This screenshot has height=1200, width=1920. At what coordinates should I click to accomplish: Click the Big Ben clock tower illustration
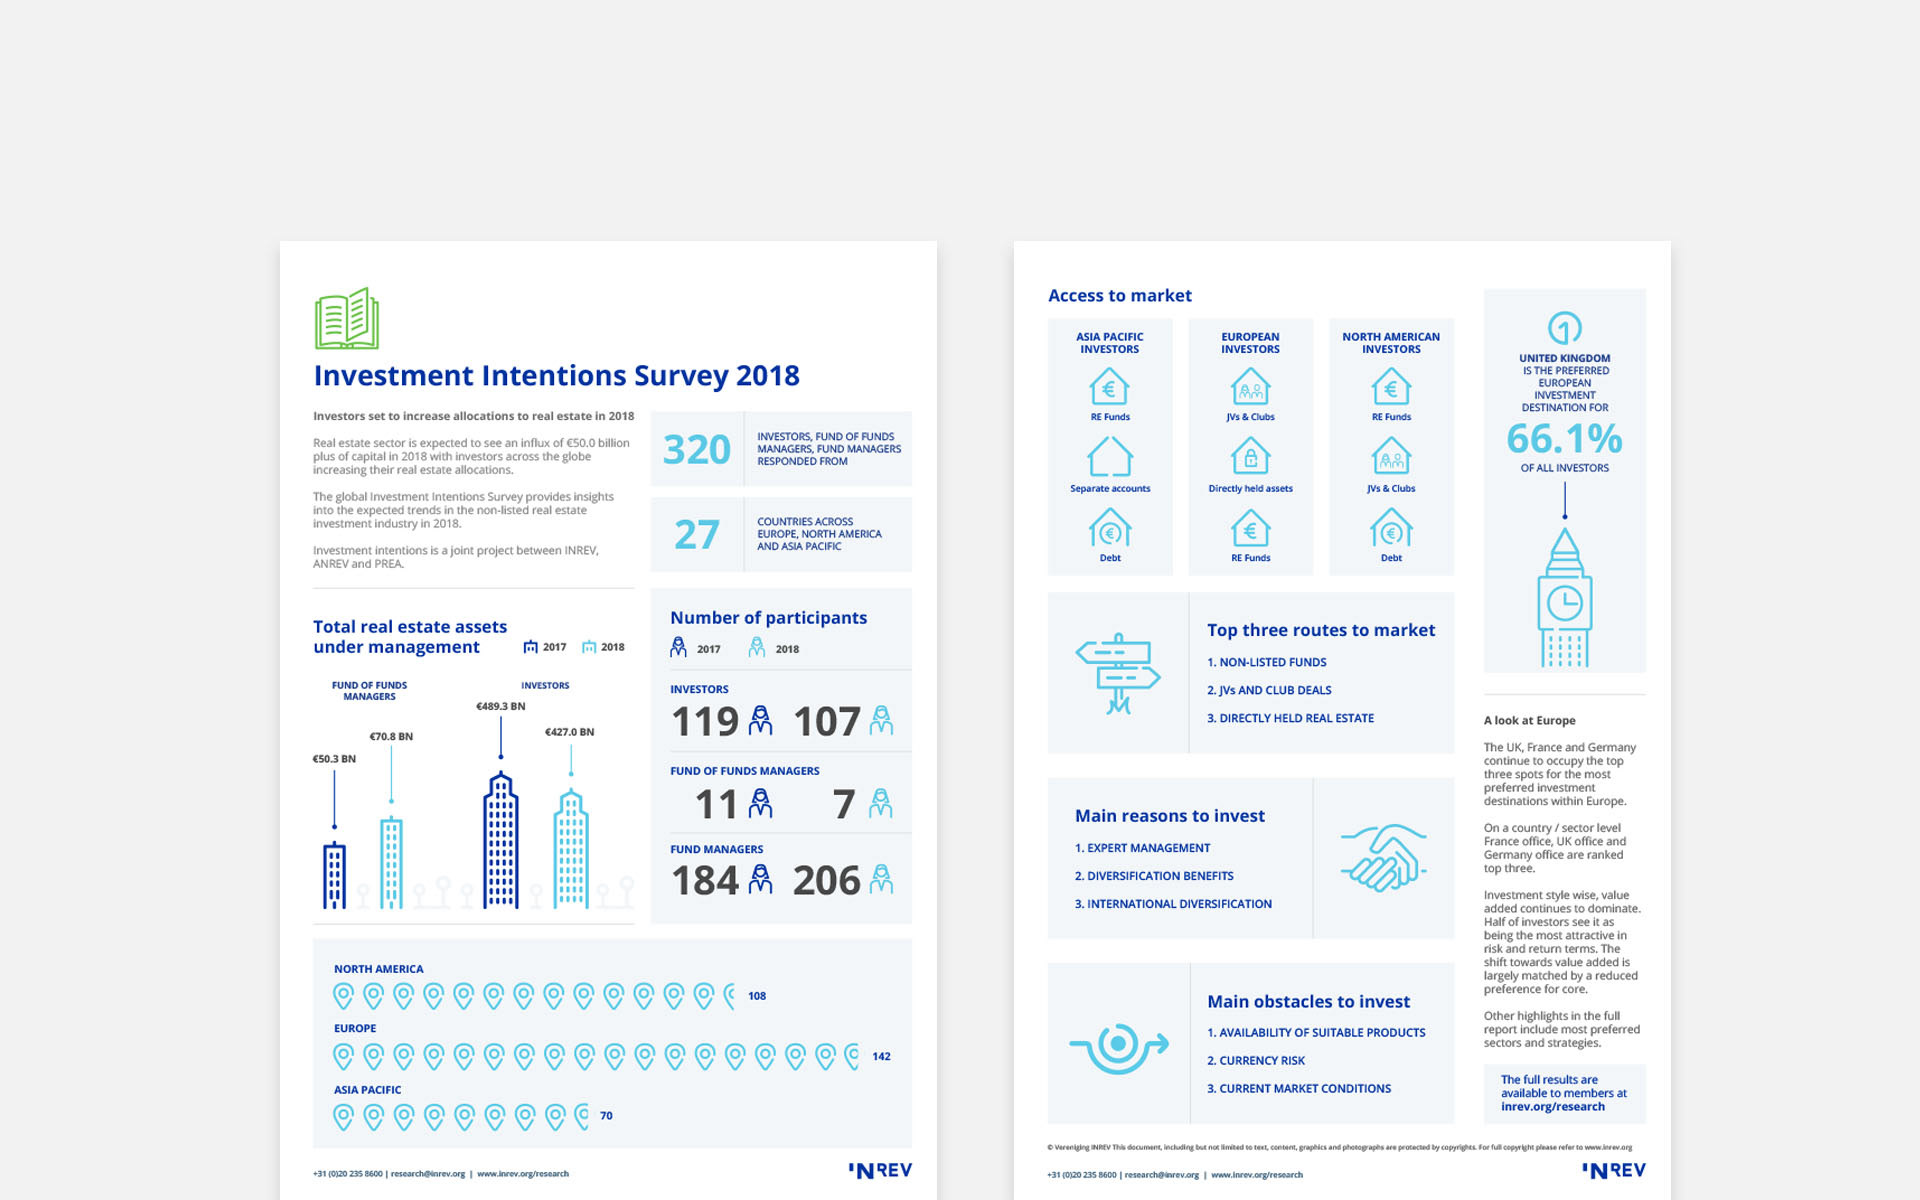click(1565, 597)
